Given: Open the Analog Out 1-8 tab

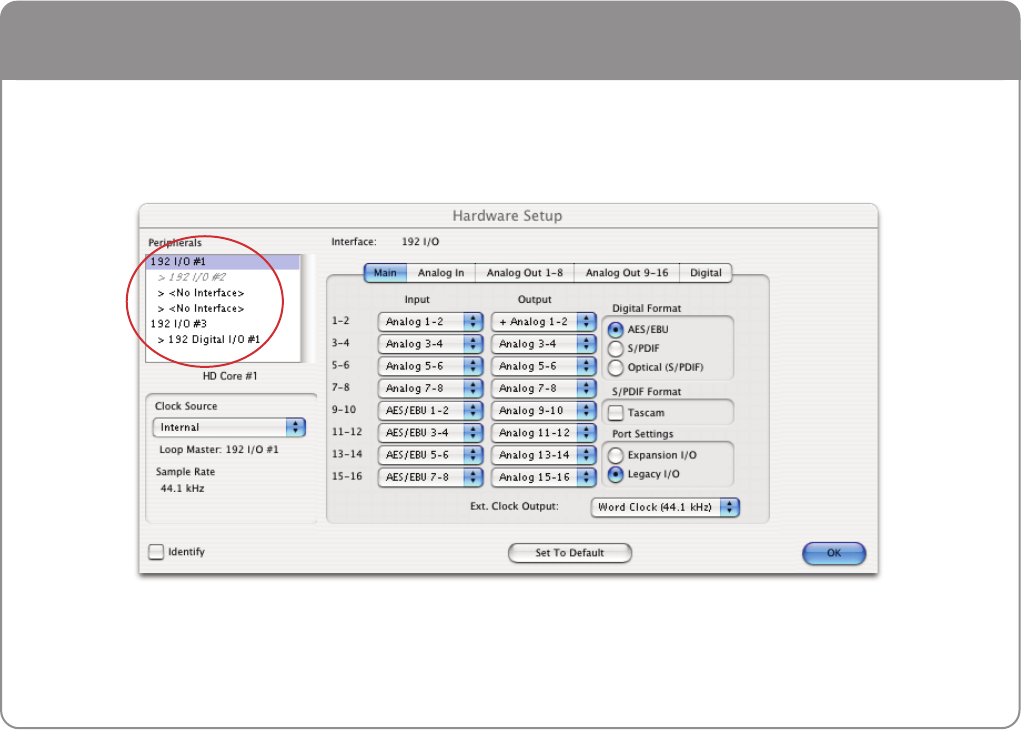Looking at the screenshot, I should [x=524, y=273].
